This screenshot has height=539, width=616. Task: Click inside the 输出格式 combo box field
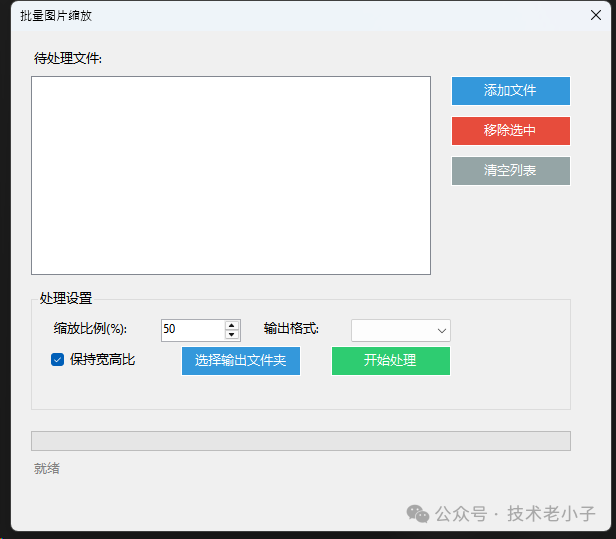tap(392, 331)
